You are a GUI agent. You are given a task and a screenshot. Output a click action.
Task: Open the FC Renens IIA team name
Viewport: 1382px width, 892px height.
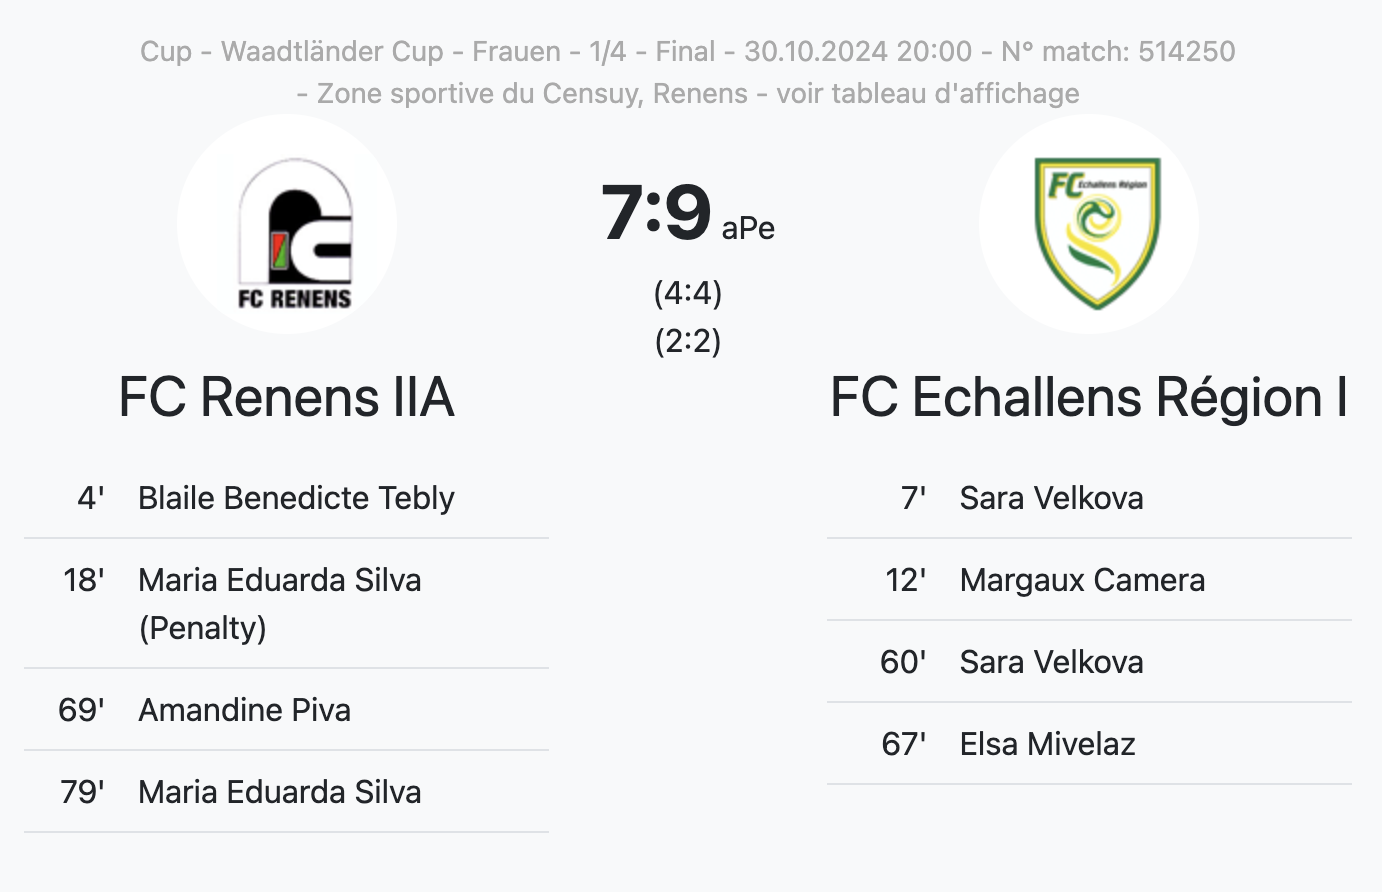(x=287, y=397)
